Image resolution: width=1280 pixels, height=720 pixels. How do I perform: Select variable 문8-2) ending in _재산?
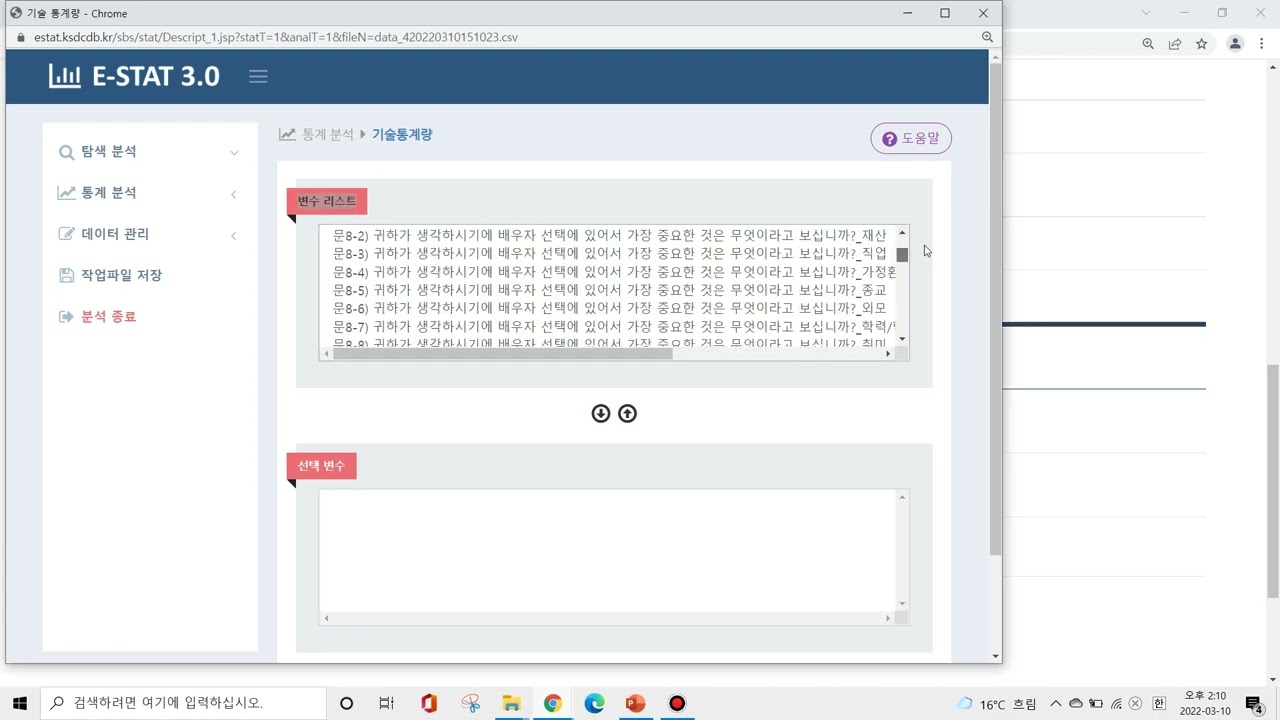[610, 235]
